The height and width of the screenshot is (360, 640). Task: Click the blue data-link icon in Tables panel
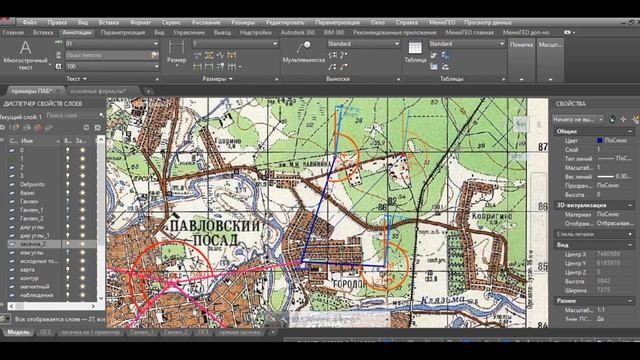point(445,55)
